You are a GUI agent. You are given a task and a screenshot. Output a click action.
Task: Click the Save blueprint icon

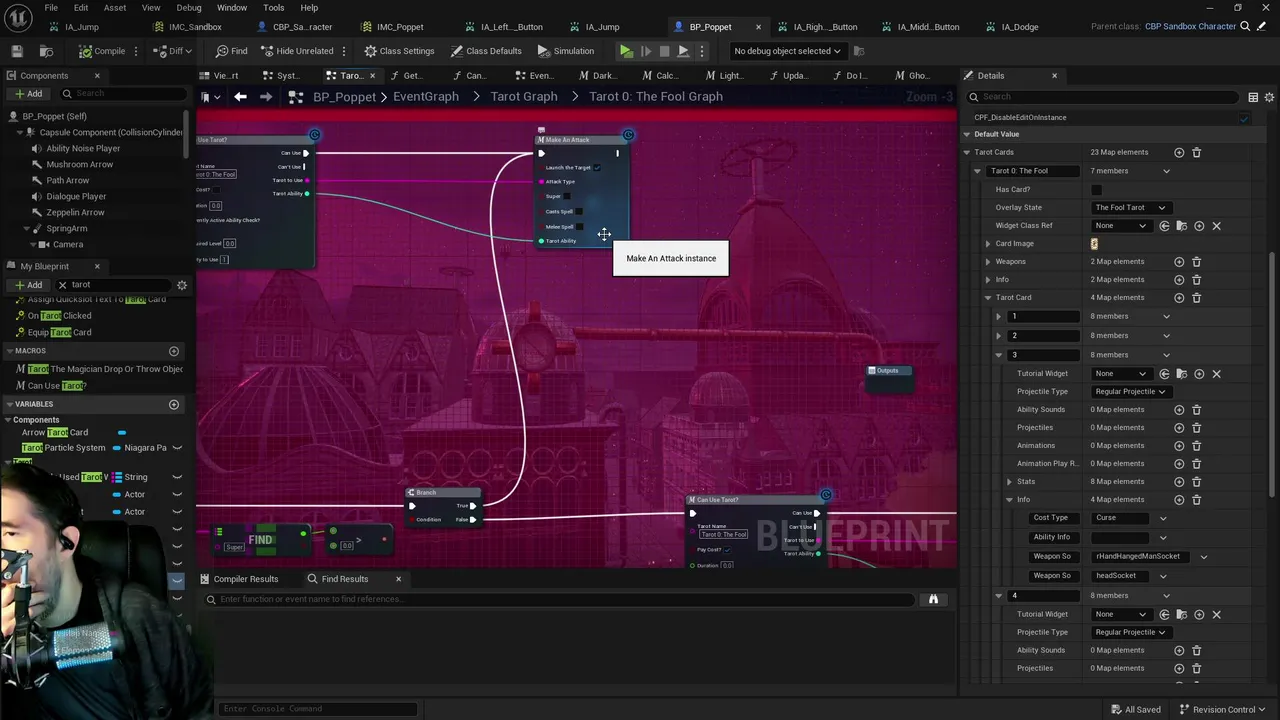[x=17, y=51]
